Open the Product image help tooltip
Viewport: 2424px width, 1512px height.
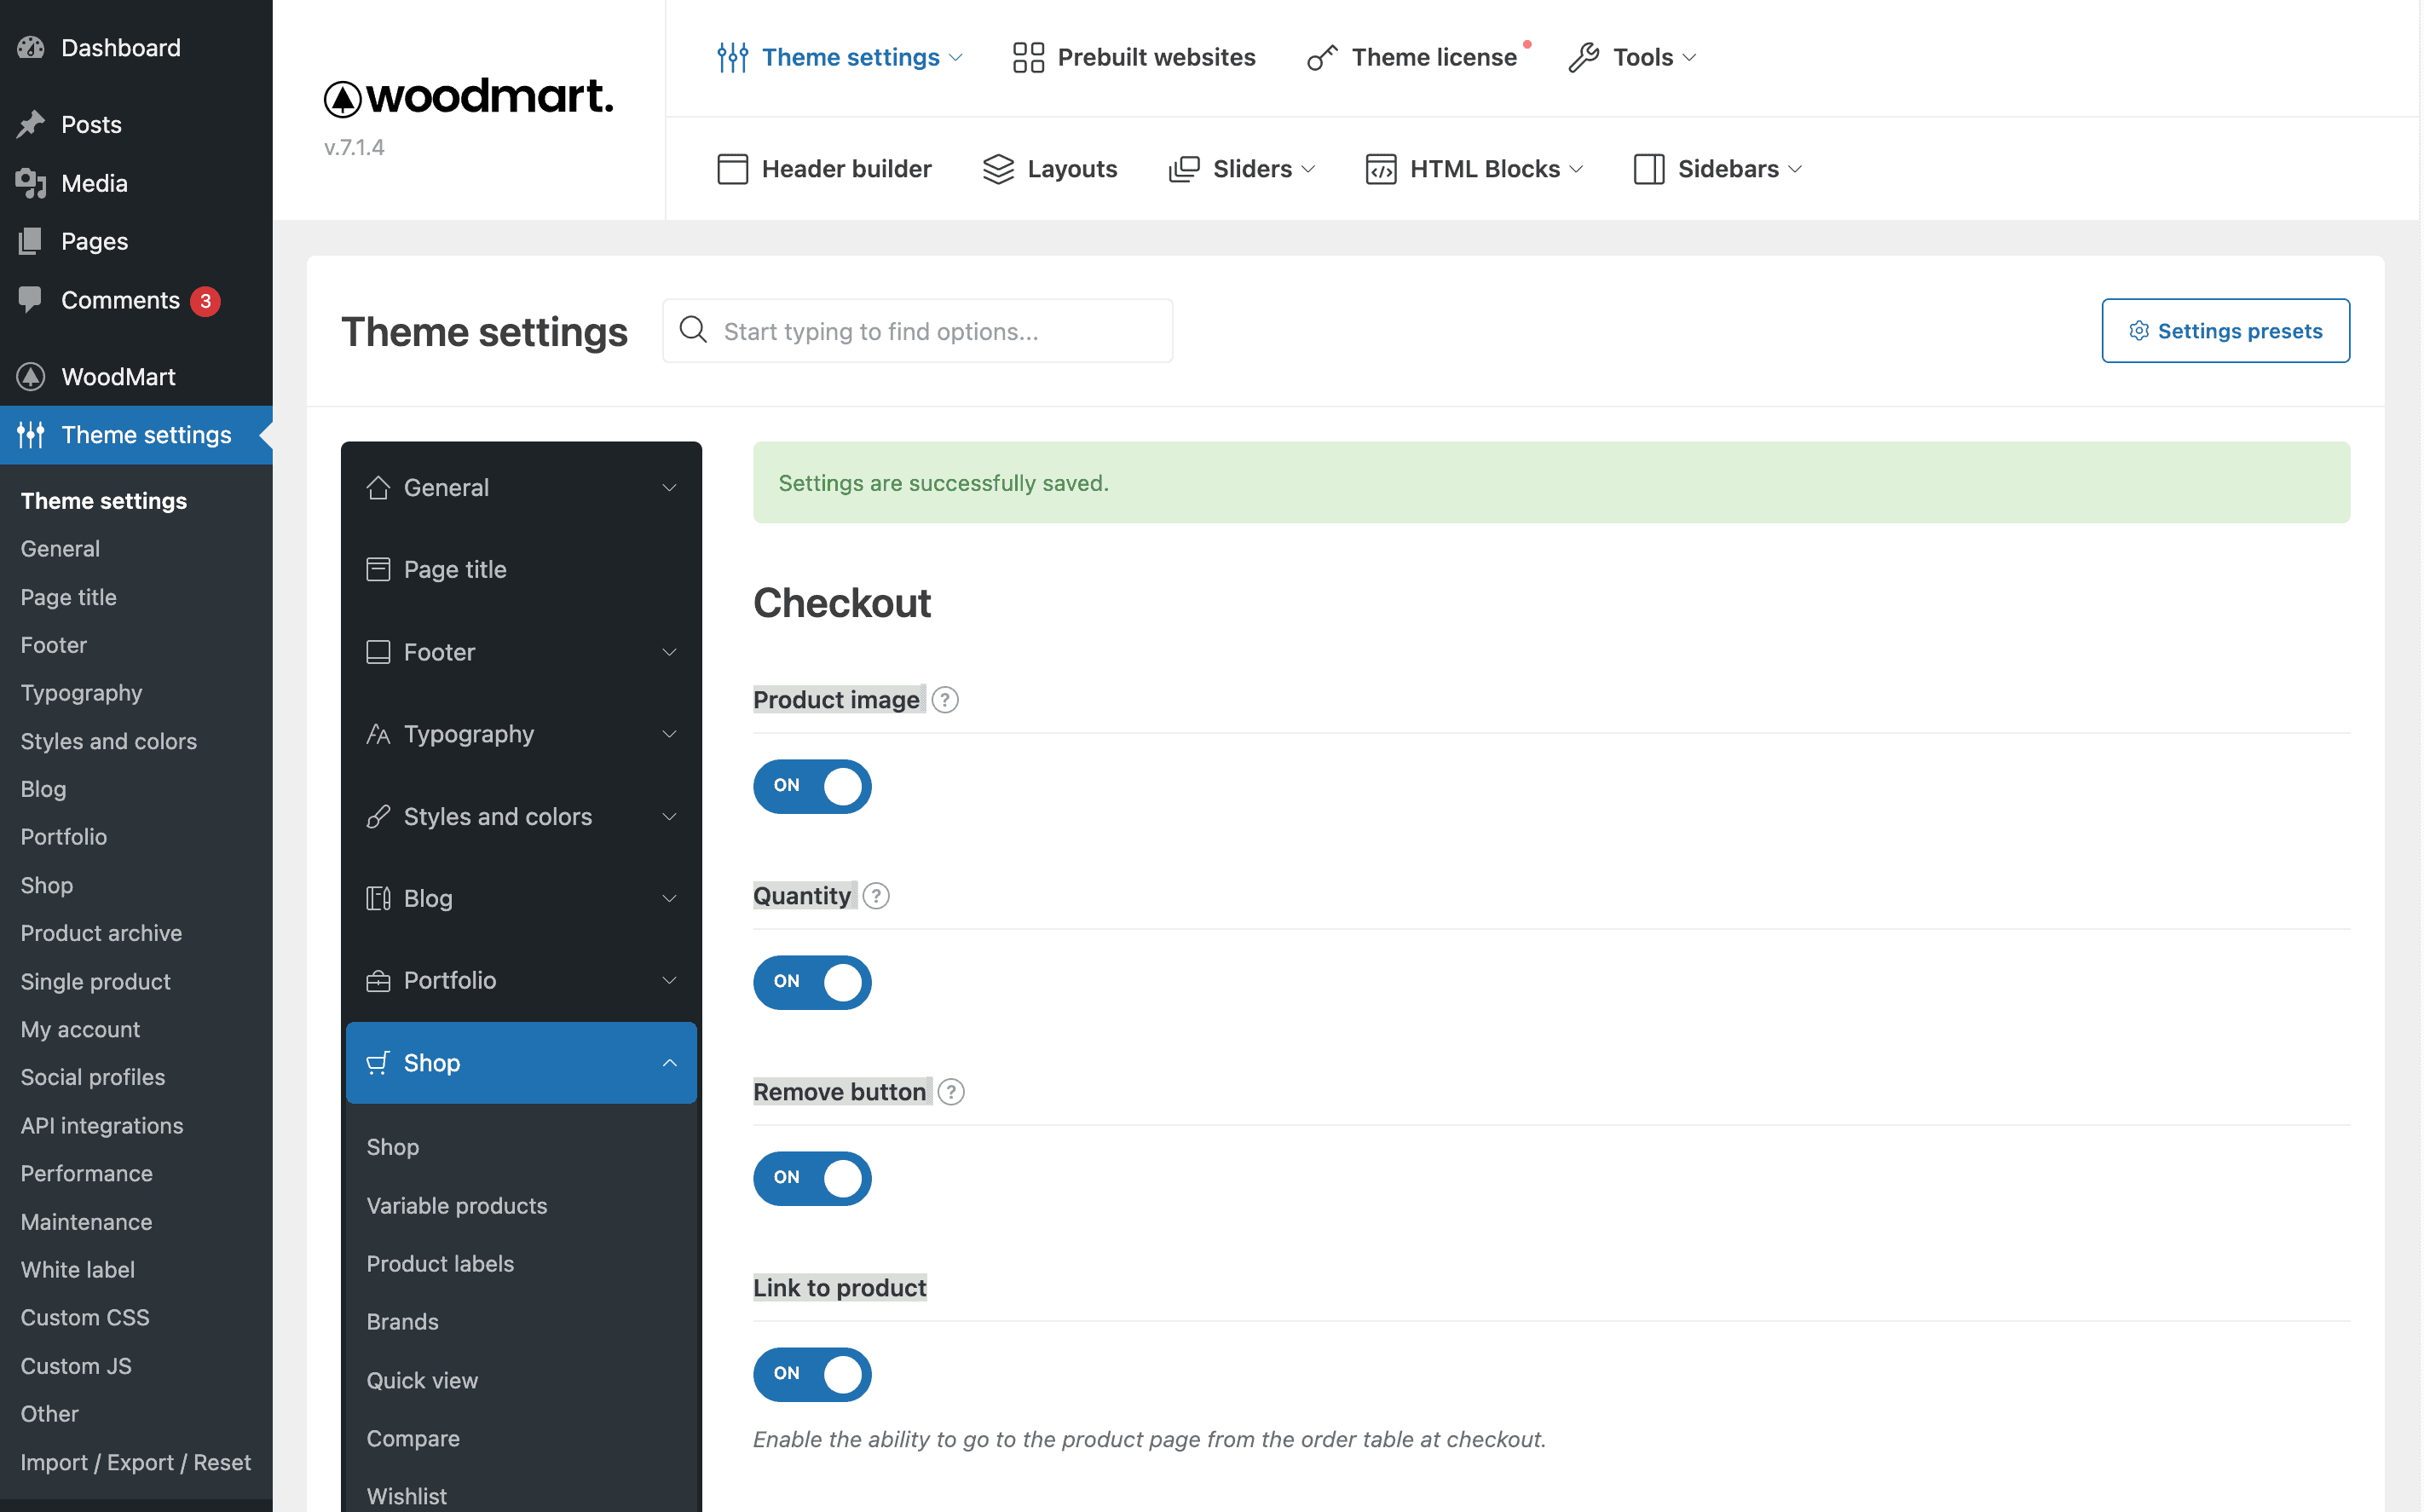click(x=945, y=699)
